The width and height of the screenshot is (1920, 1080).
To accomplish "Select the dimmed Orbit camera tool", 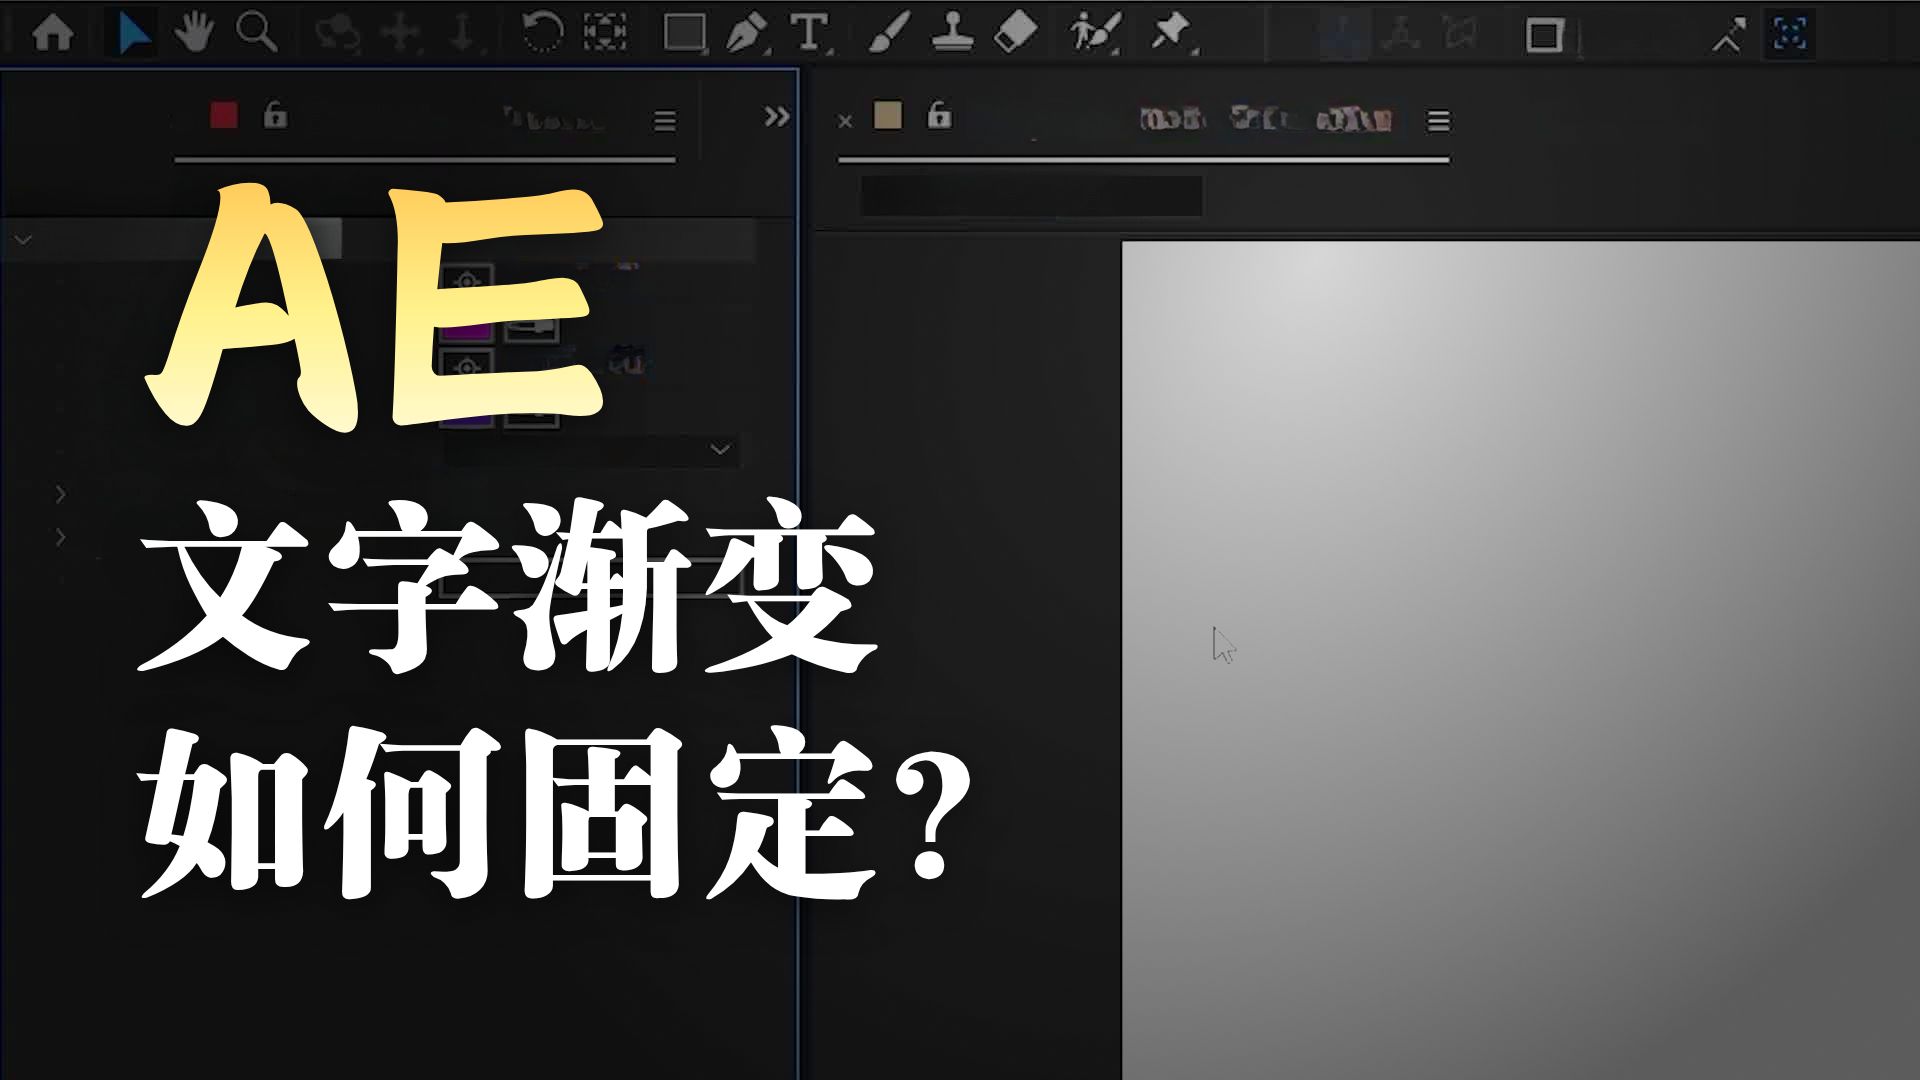I will tap(337, 34).
